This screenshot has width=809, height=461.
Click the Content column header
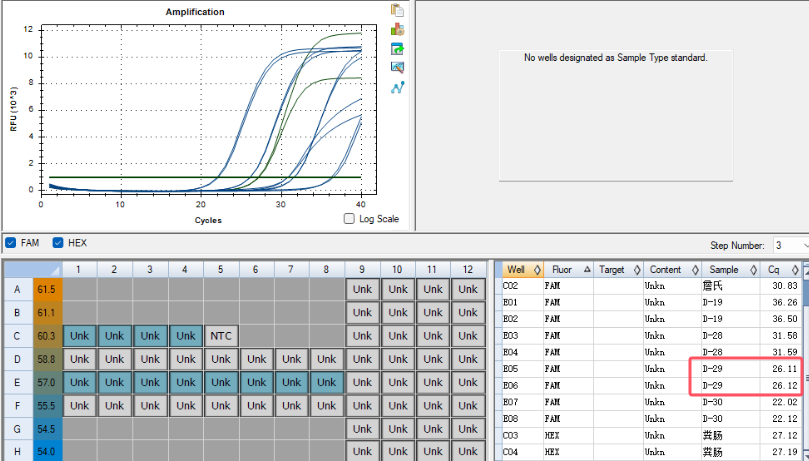point(672,270)
